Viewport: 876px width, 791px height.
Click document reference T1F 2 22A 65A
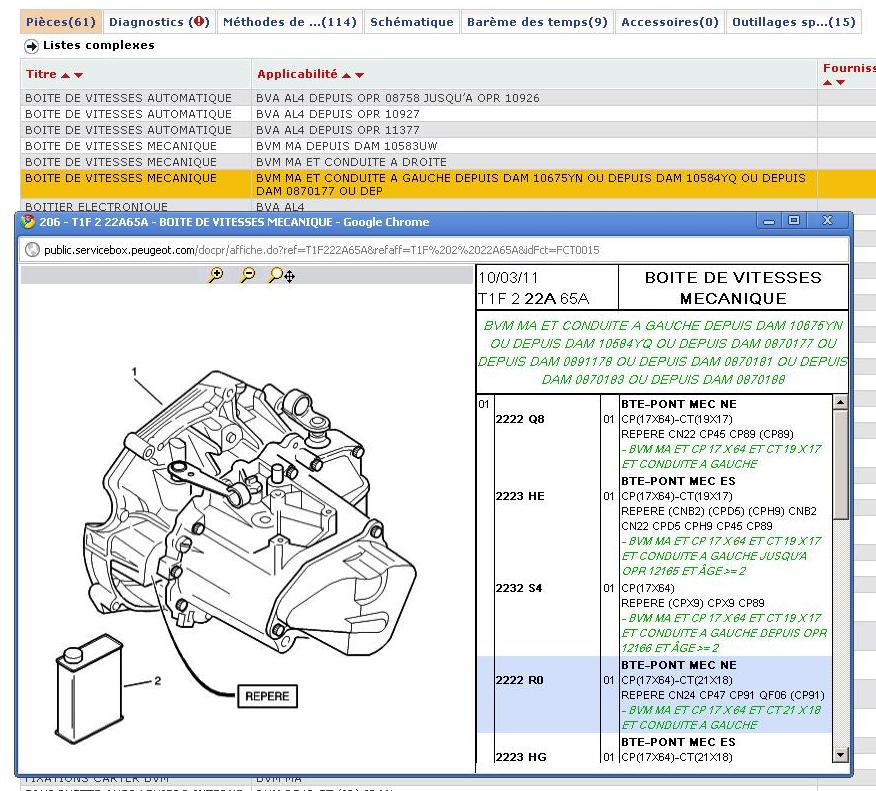[534, 299]
